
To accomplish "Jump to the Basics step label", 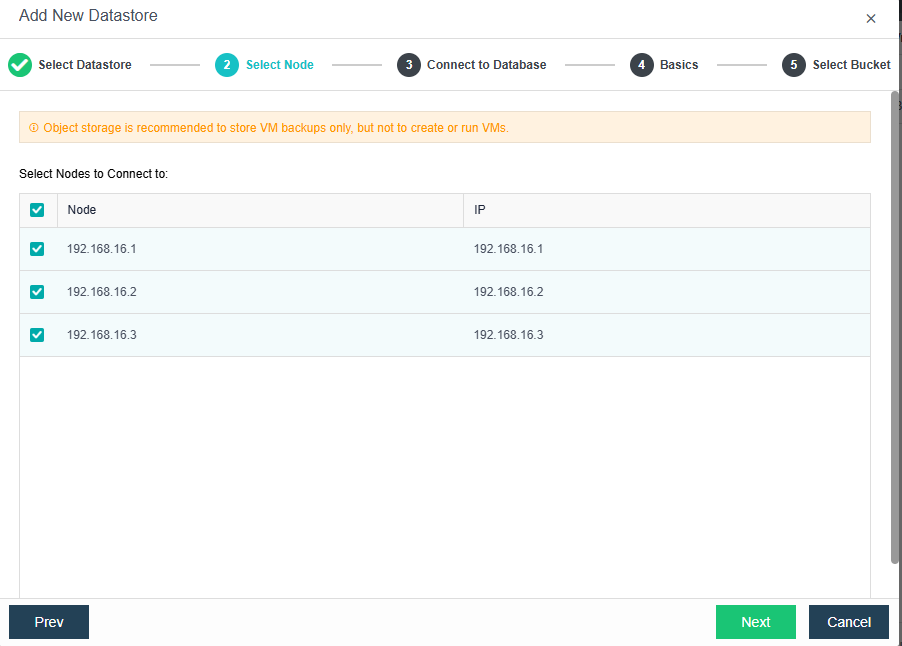I will 679,65.
